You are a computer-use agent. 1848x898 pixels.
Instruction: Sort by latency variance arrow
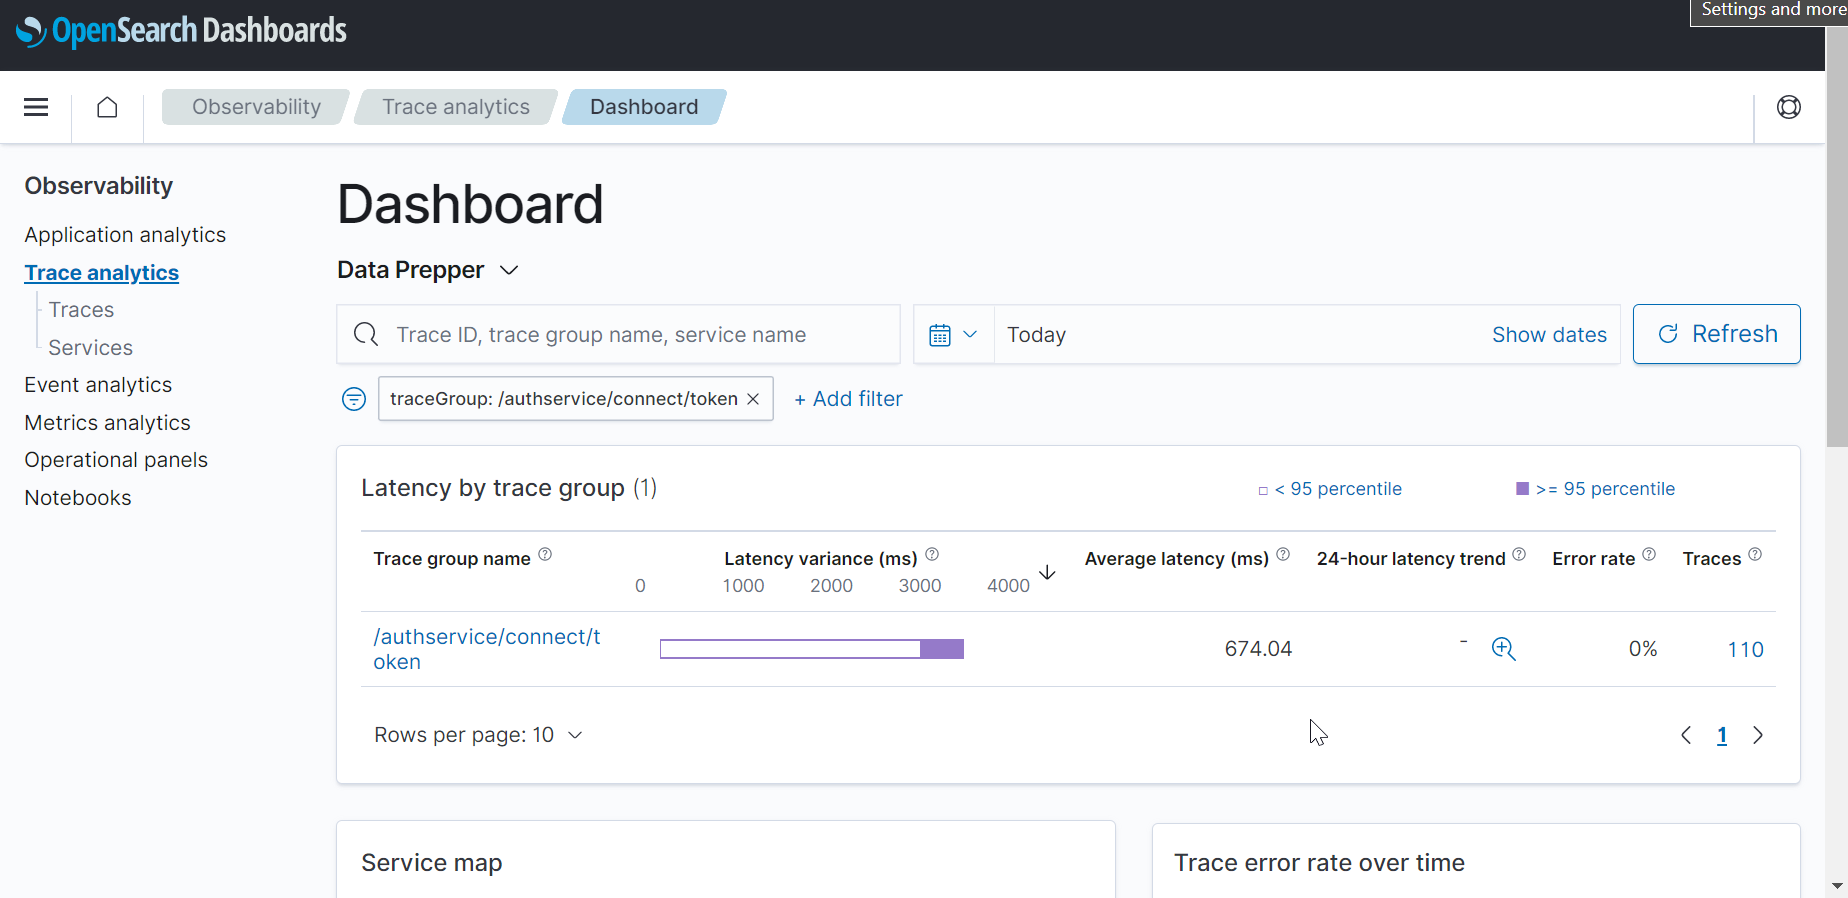(x=1047, y=573)
